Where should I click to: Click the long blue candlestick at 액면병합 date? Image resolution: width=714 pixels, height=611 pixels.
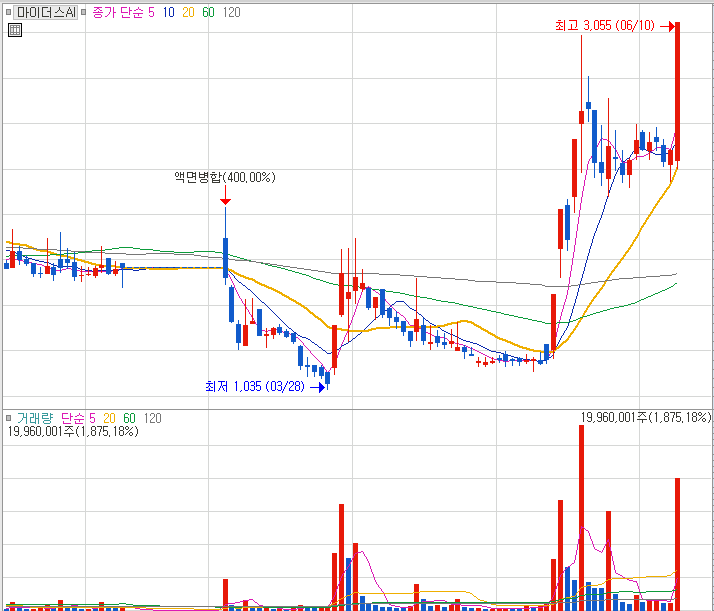tap(225, 257)
